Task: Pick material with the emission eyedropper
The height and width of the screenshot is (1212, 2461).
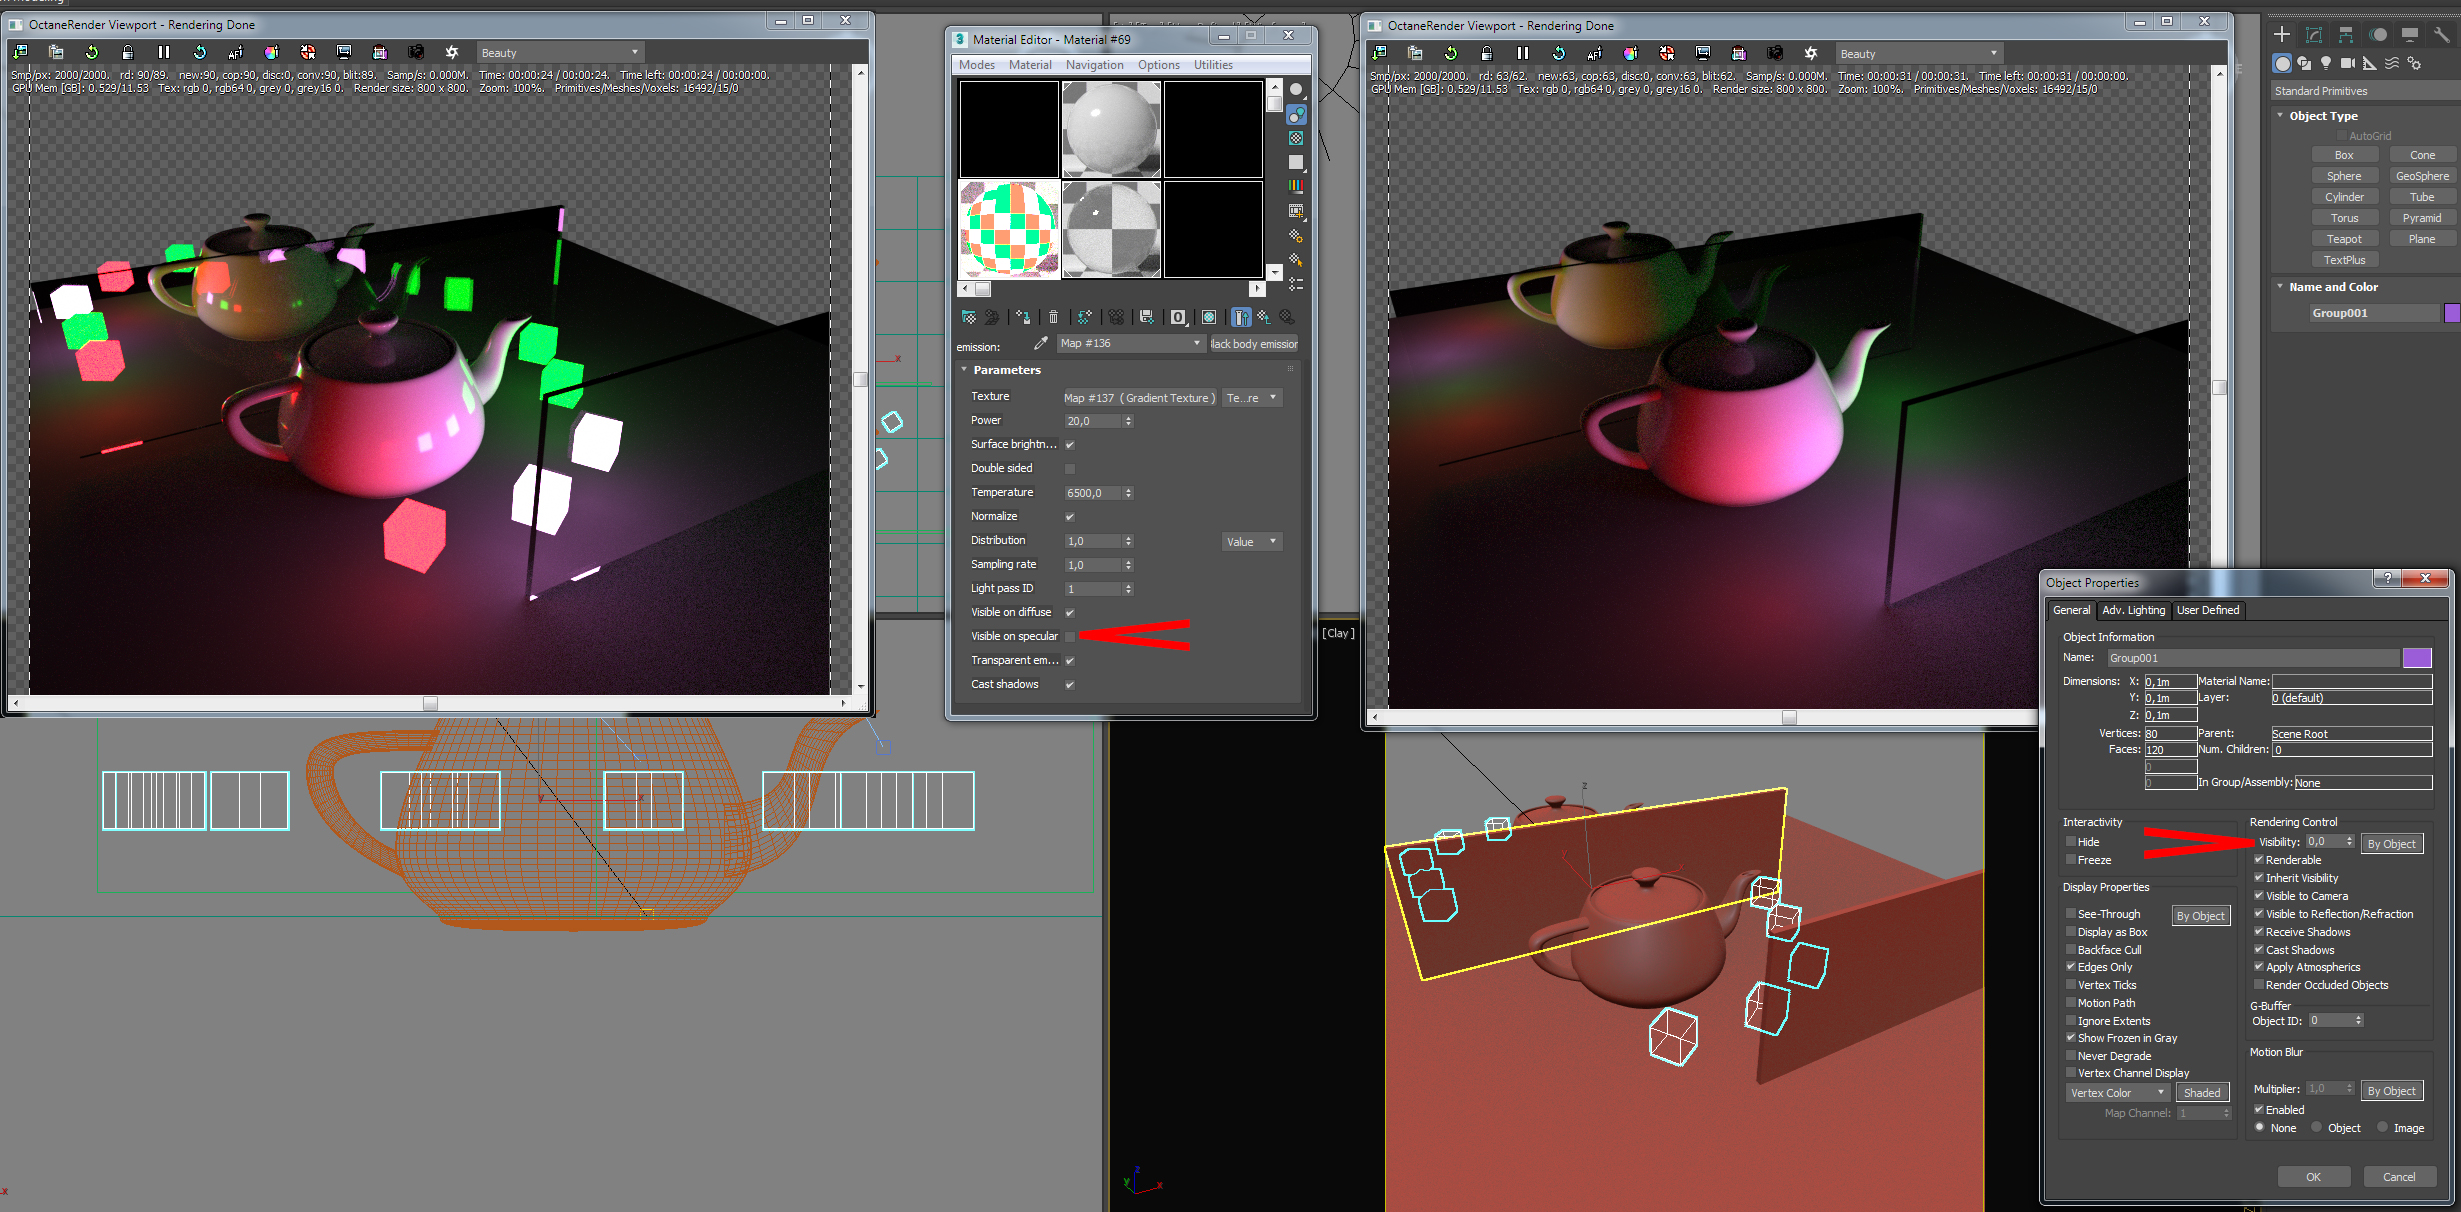Action: point(1040,343)
